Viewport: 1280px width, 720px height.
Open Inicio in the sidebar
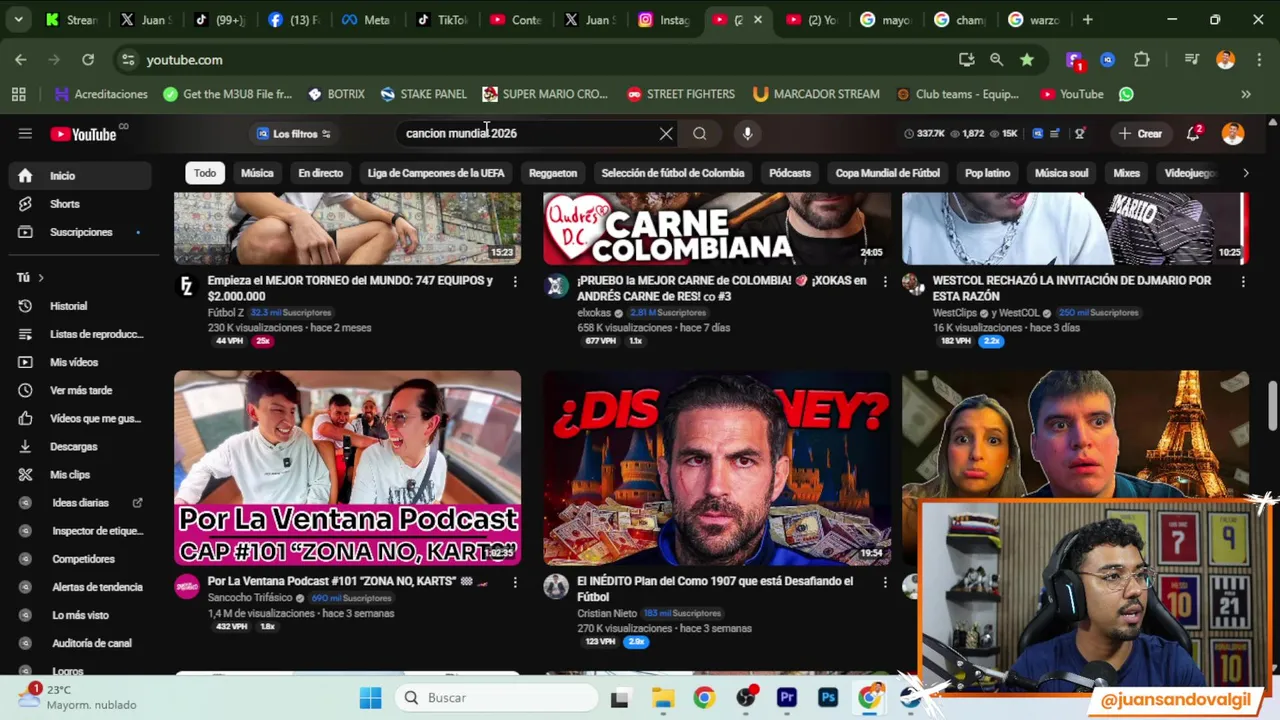[80, 175]
